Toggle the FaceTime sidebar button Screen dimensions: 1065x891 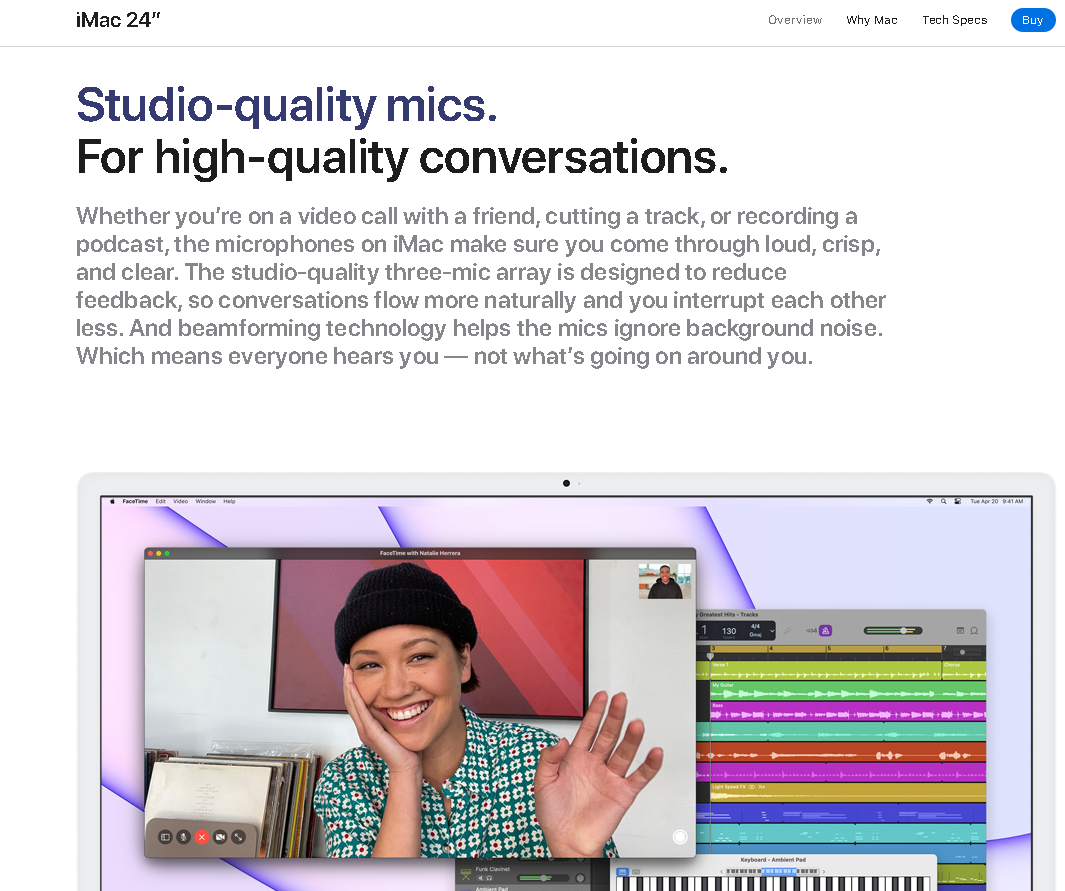click(x=165, y=837)
